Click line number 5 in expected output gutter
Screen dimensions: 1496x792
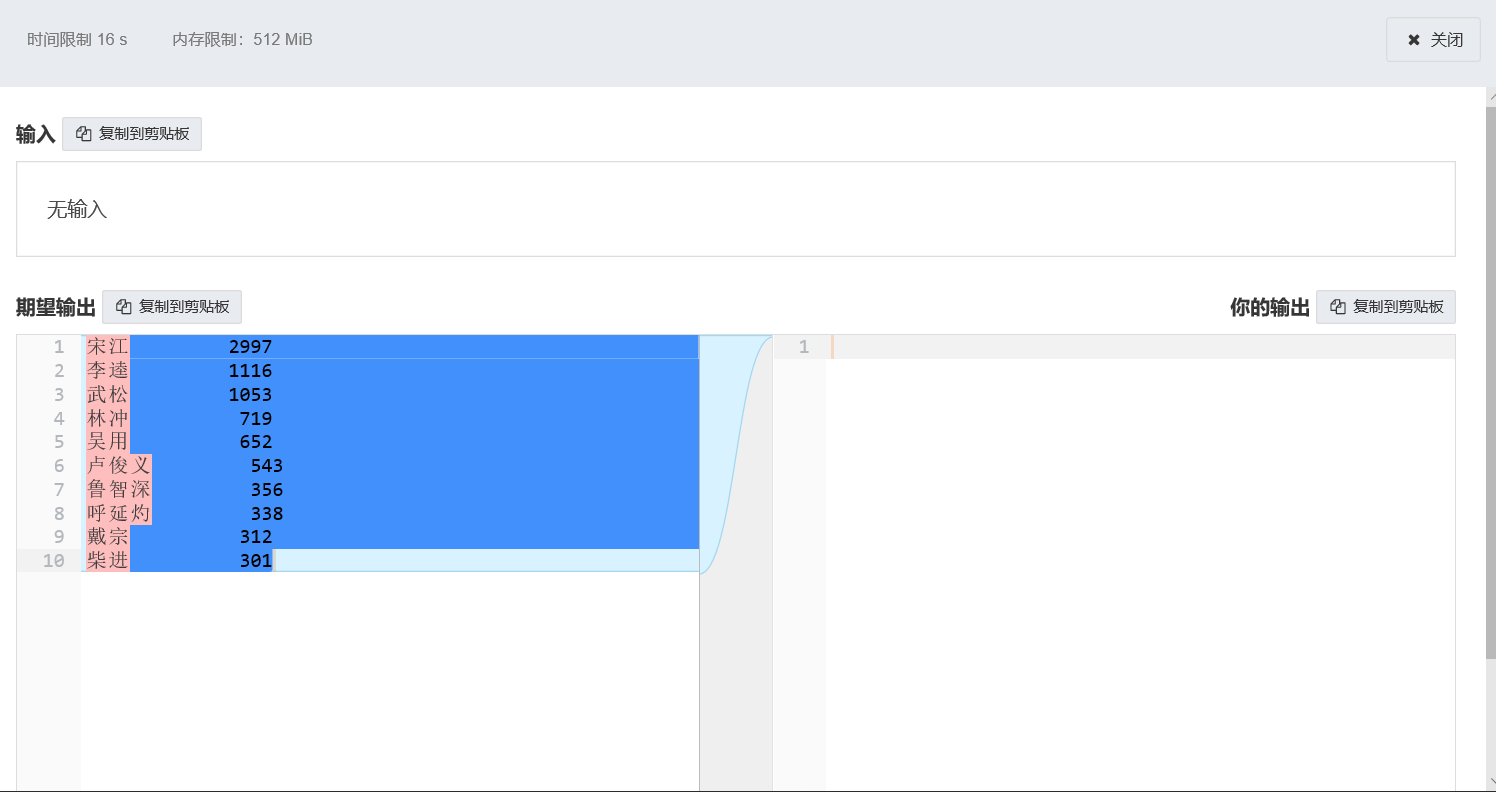coord(59,442)
